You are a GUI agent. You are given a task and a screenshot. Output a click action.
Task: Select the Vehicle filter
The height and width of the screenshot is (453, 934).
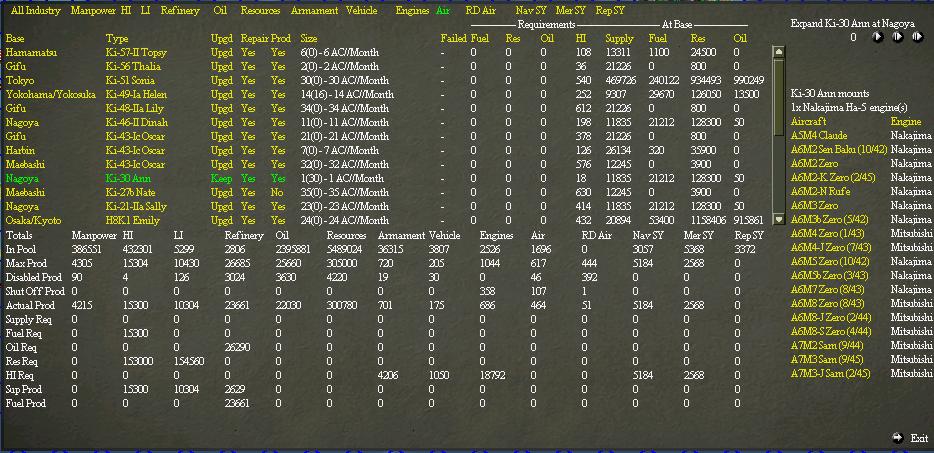coord(361,10)
